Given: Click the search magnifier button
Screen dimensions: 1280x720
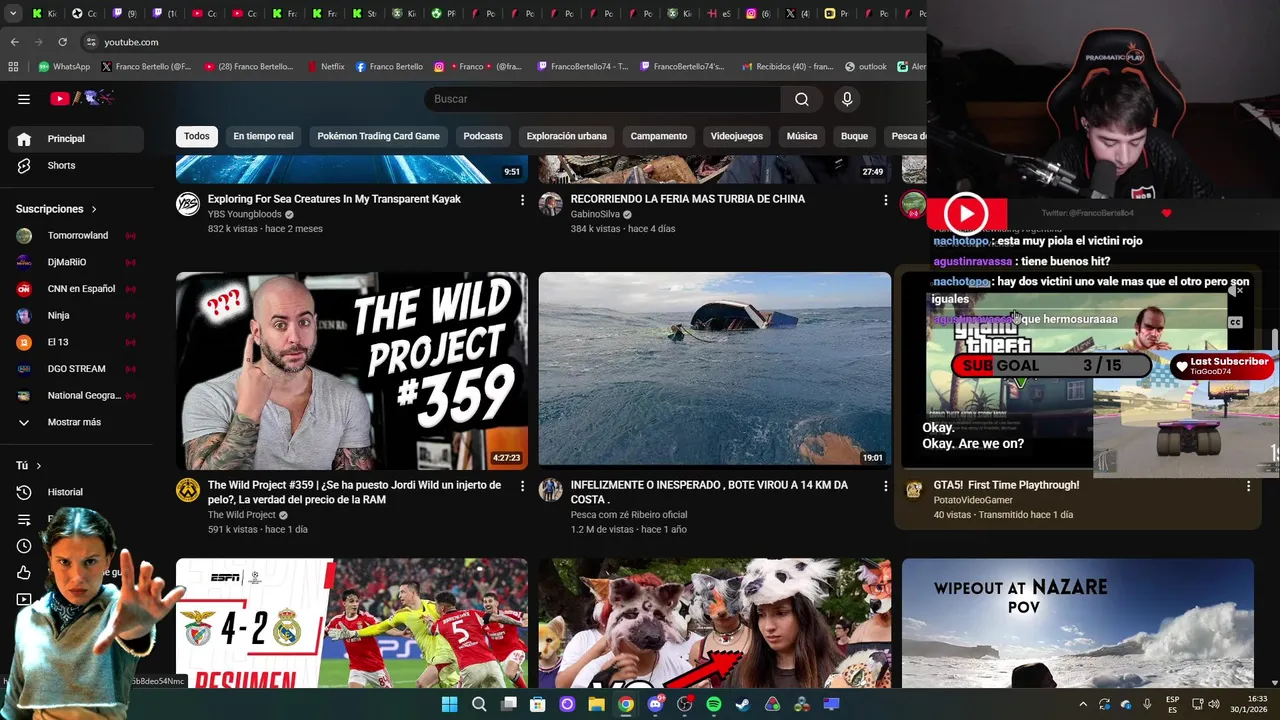Looking at the screenshot, I should (x=801, y=99).
